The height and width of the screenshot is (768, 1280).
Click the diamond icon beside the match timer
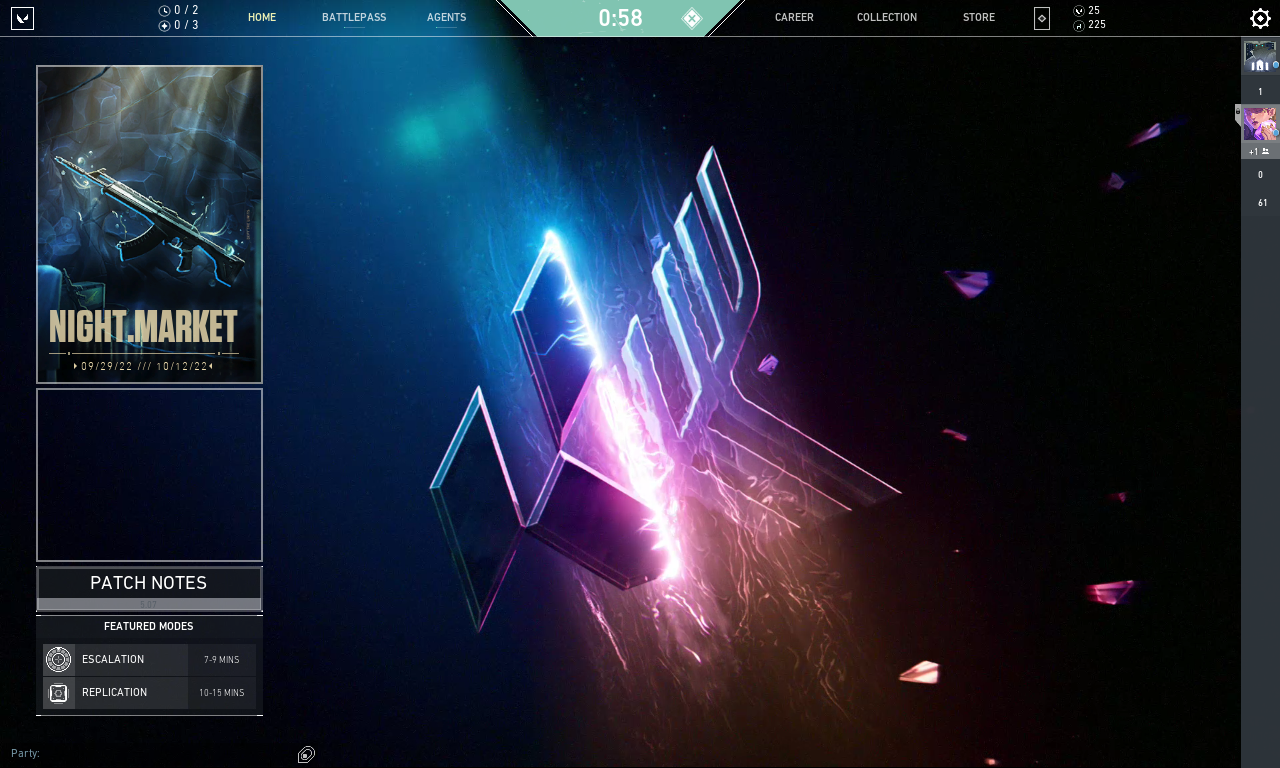coord(692,18)
